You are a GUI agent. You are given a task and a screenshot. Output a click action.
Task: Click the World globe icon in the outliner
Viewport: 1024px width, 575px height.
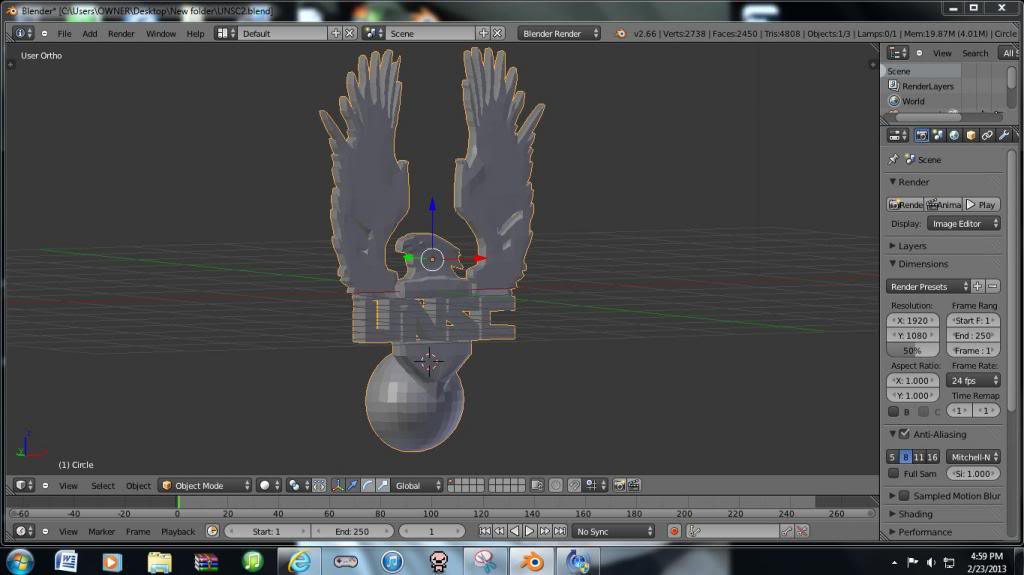click(894, 101)
